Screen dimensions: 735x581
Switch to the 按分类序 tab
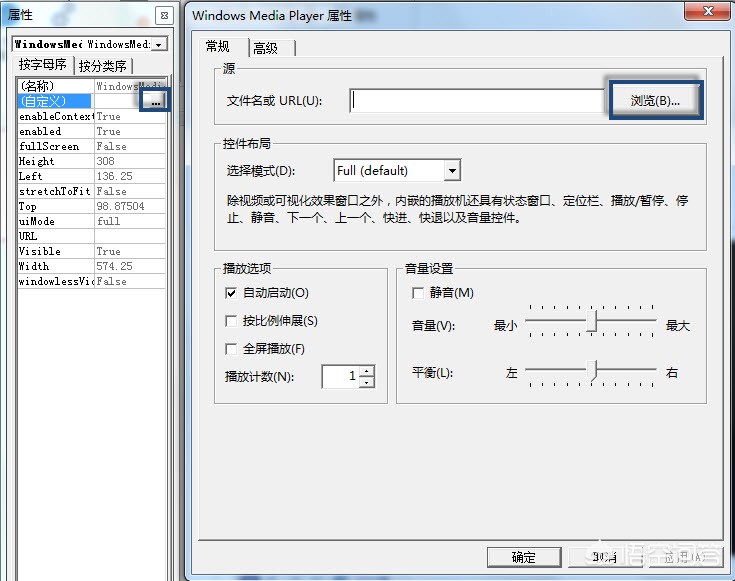(103, 66)
